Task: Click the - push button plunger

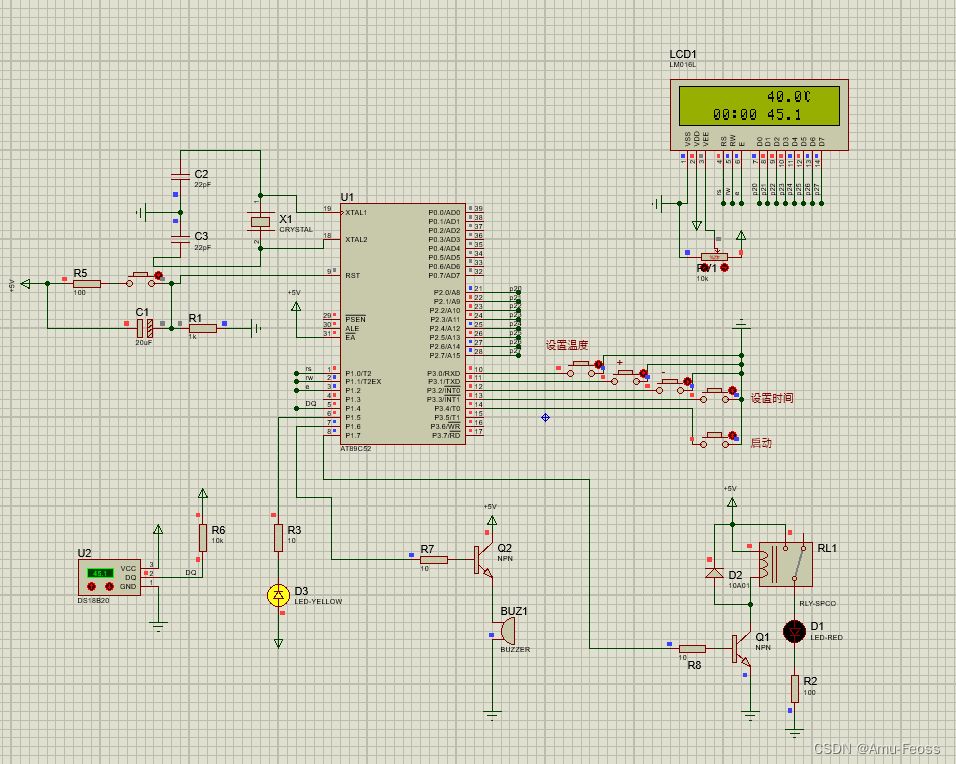Action: point(669,382)
